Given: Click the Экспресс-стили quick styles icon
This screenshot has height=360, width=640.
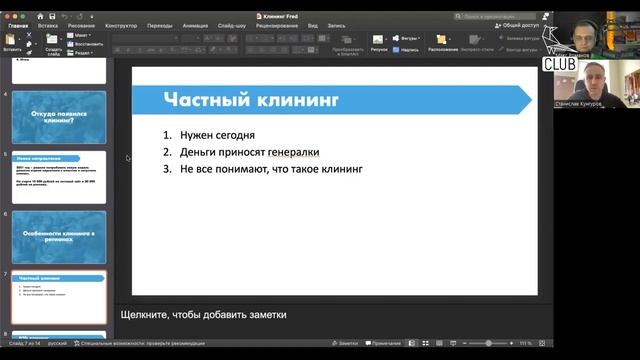Looking at the screenshot, I should click(x=474, y=40).
